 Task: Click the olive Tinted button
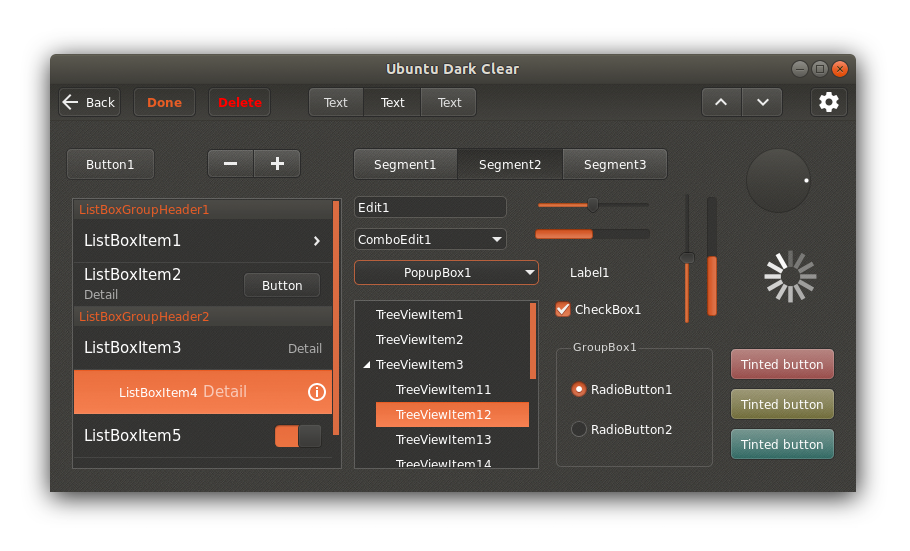coord(782,405)
